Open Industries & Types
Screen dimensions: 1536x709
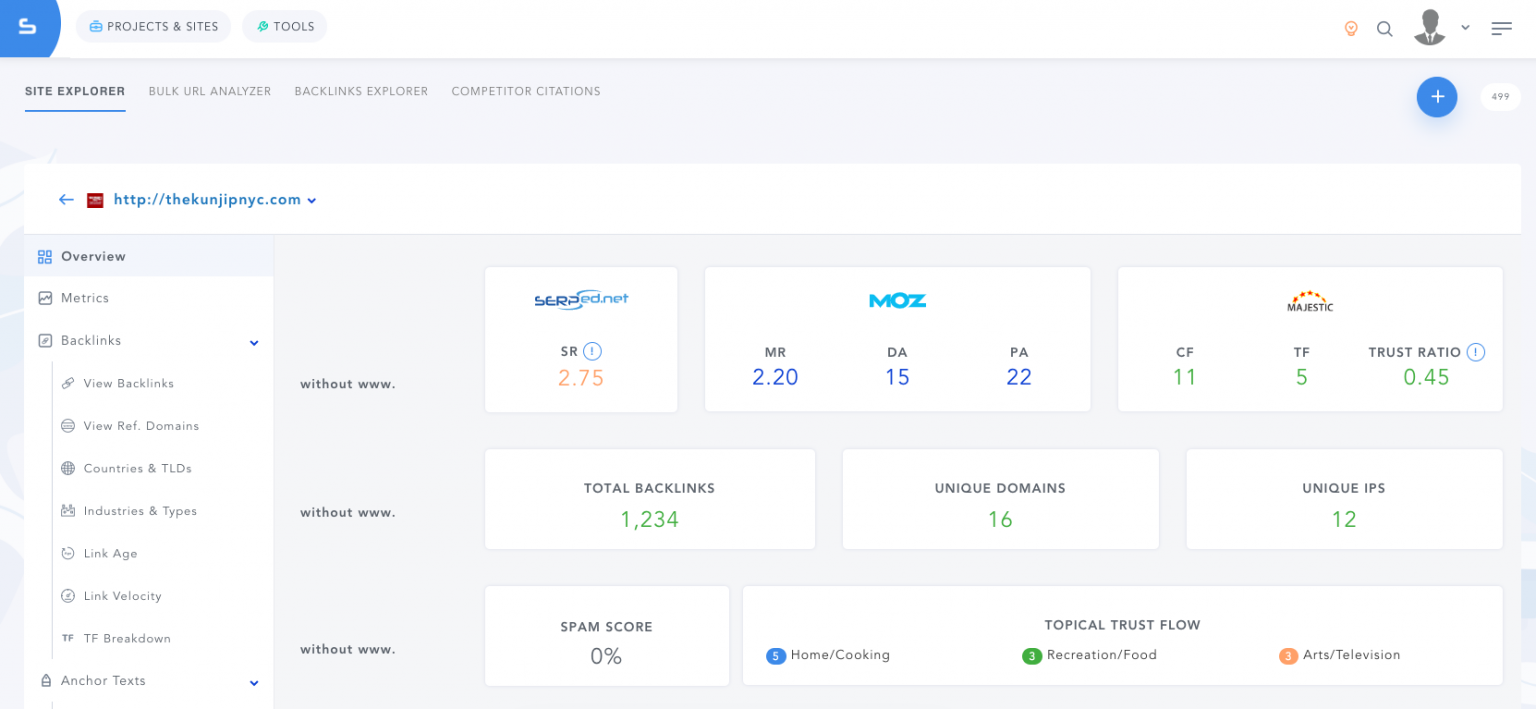[140, 511]
